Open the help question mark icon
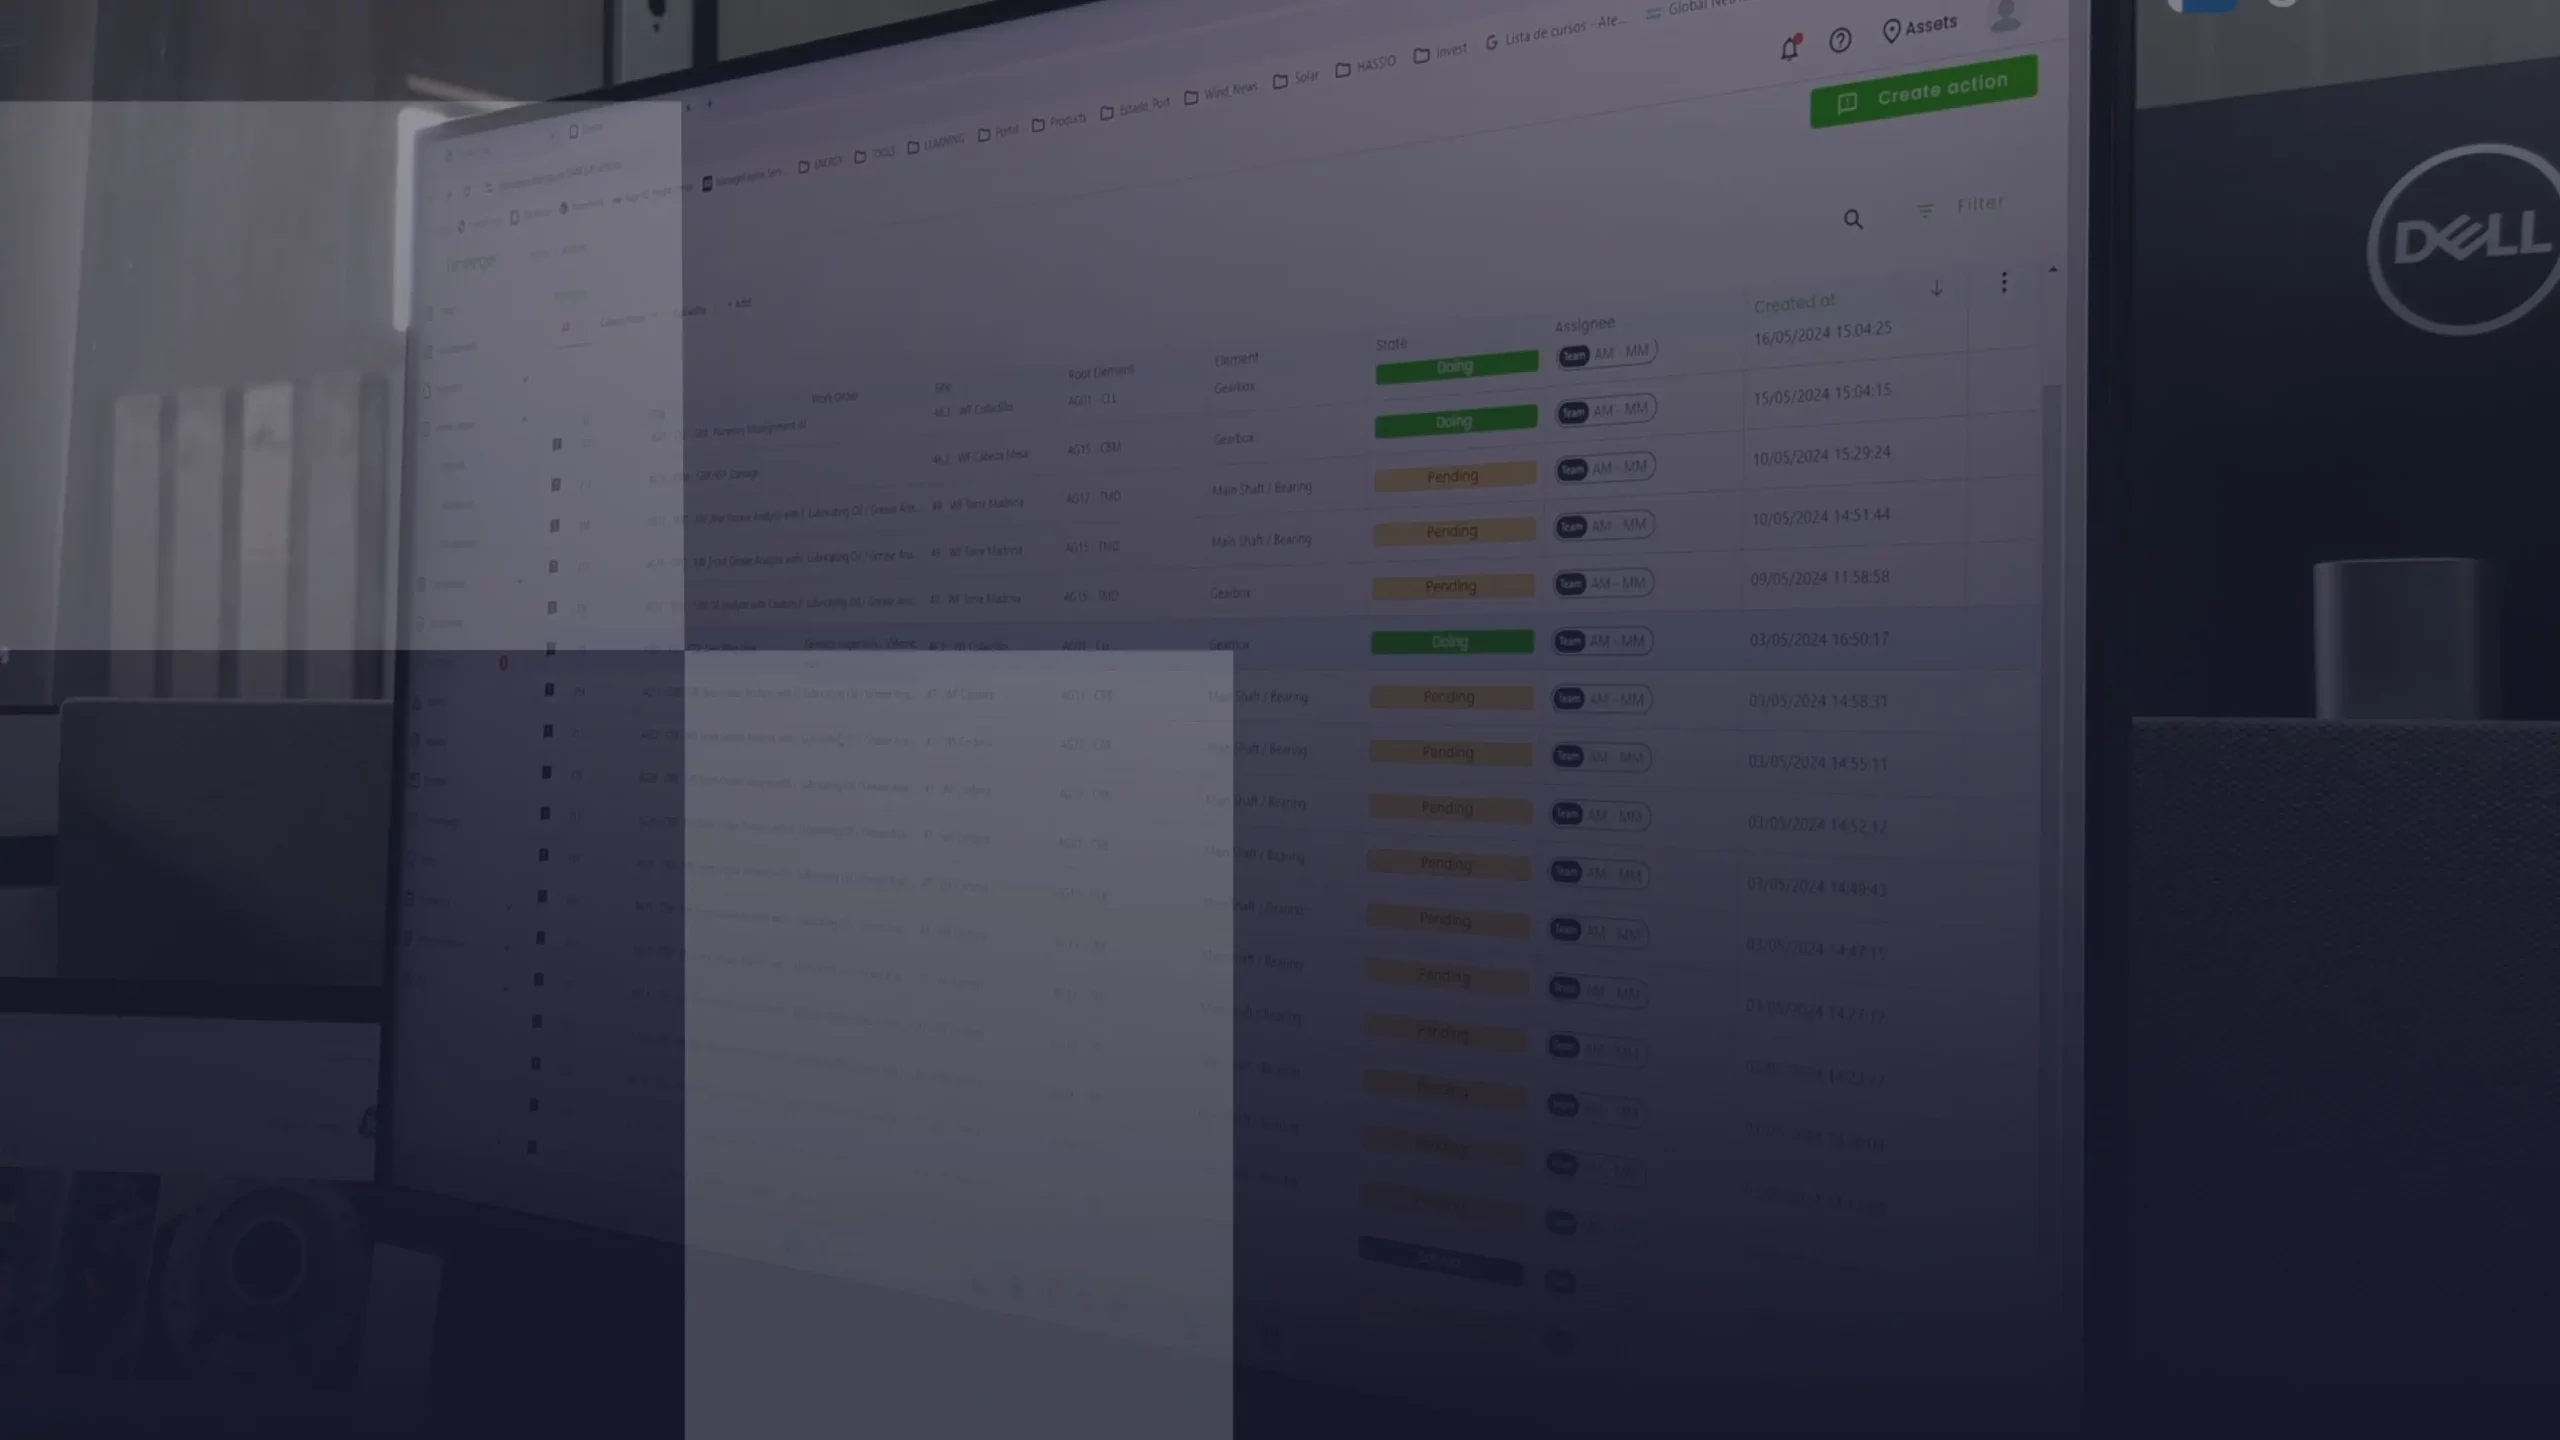The width and height of the screenshot is (2560, 1440). (1840, 40)
